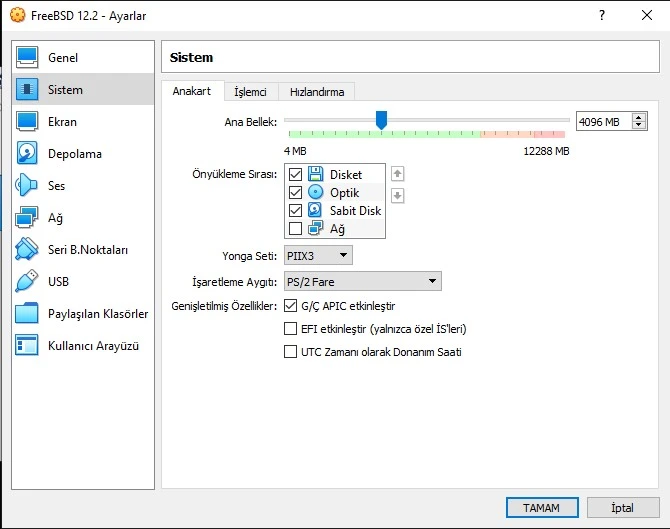This screenshot has height=529, width=670.
Task: Select USB in settings list
Action: click(x=83, y=281)
